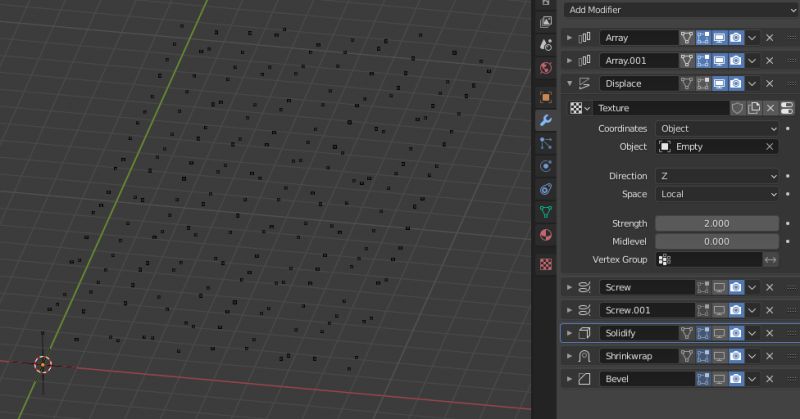Open the Physics properties tab
Image resolution: width=800 pixels, height=419 pixels.
tap(545, 166)
